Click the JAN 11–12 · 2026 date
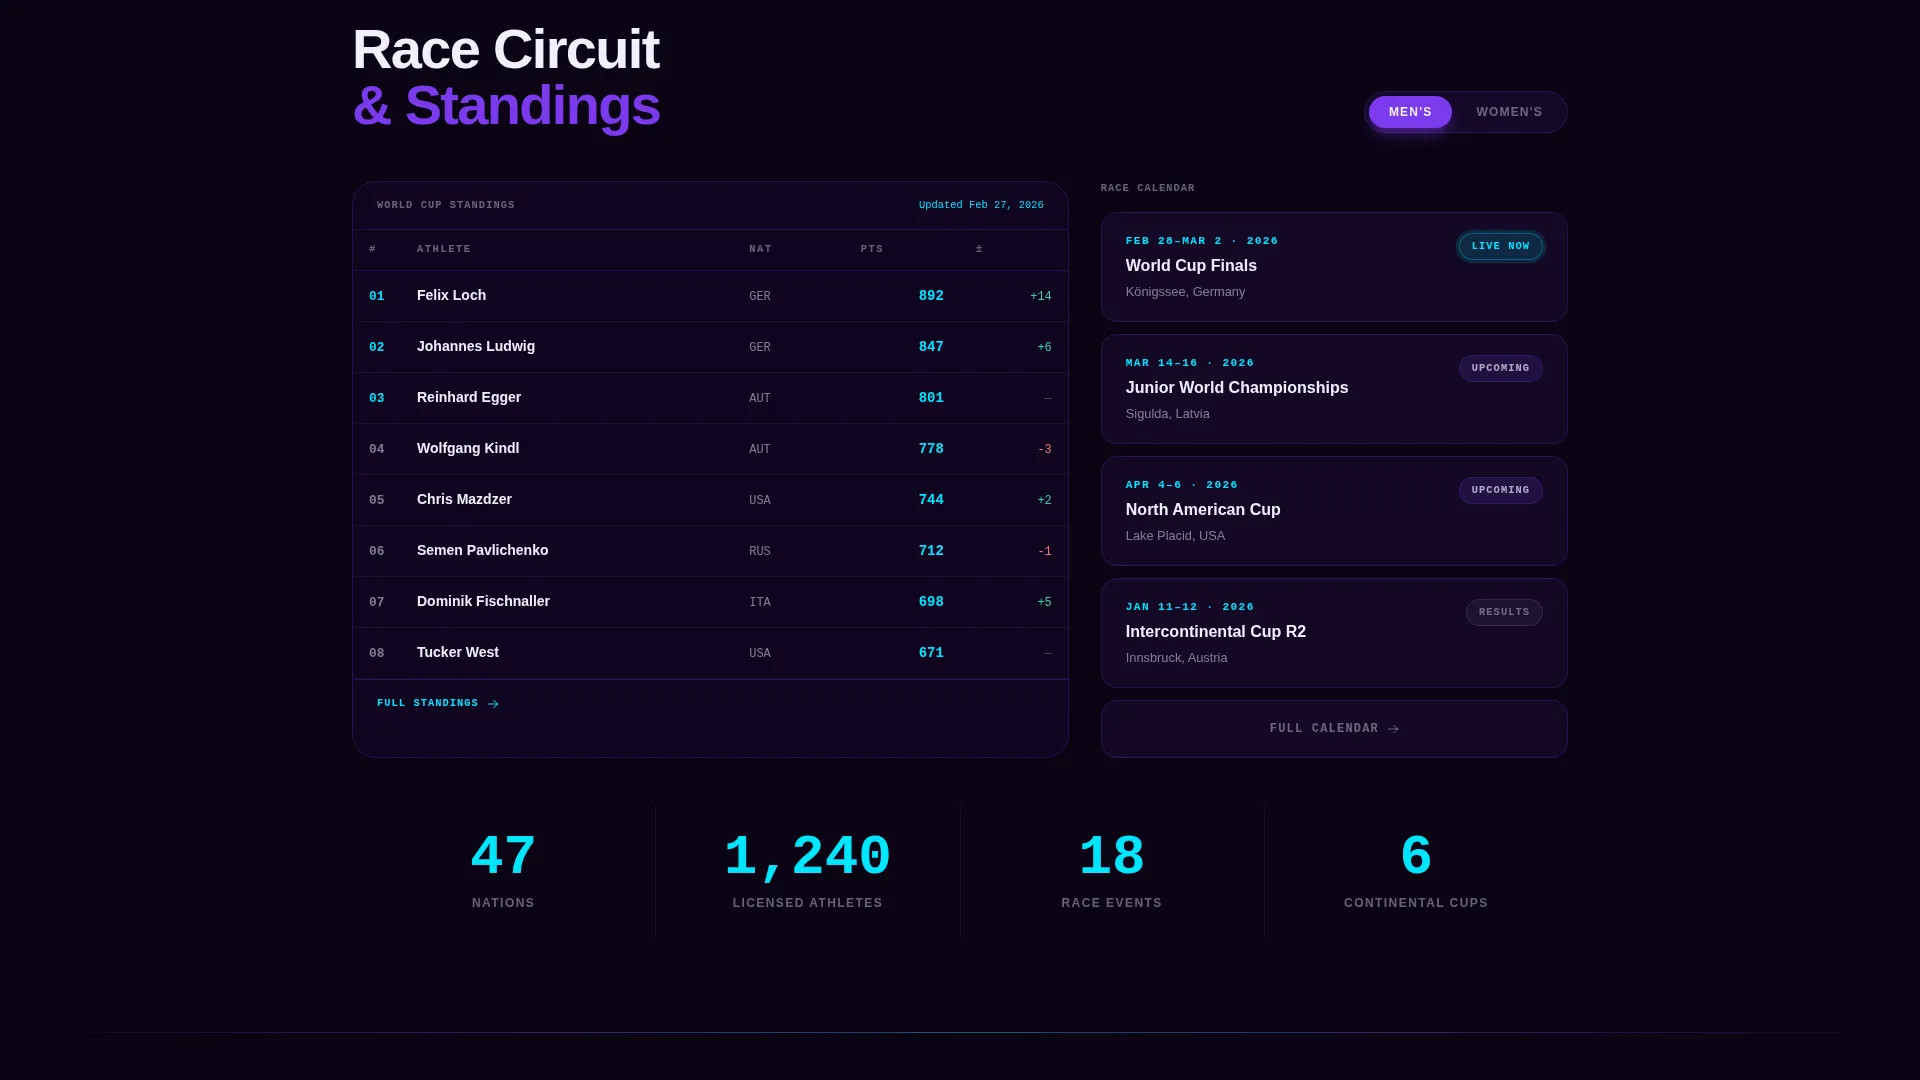 click(x=1190, y=607)
